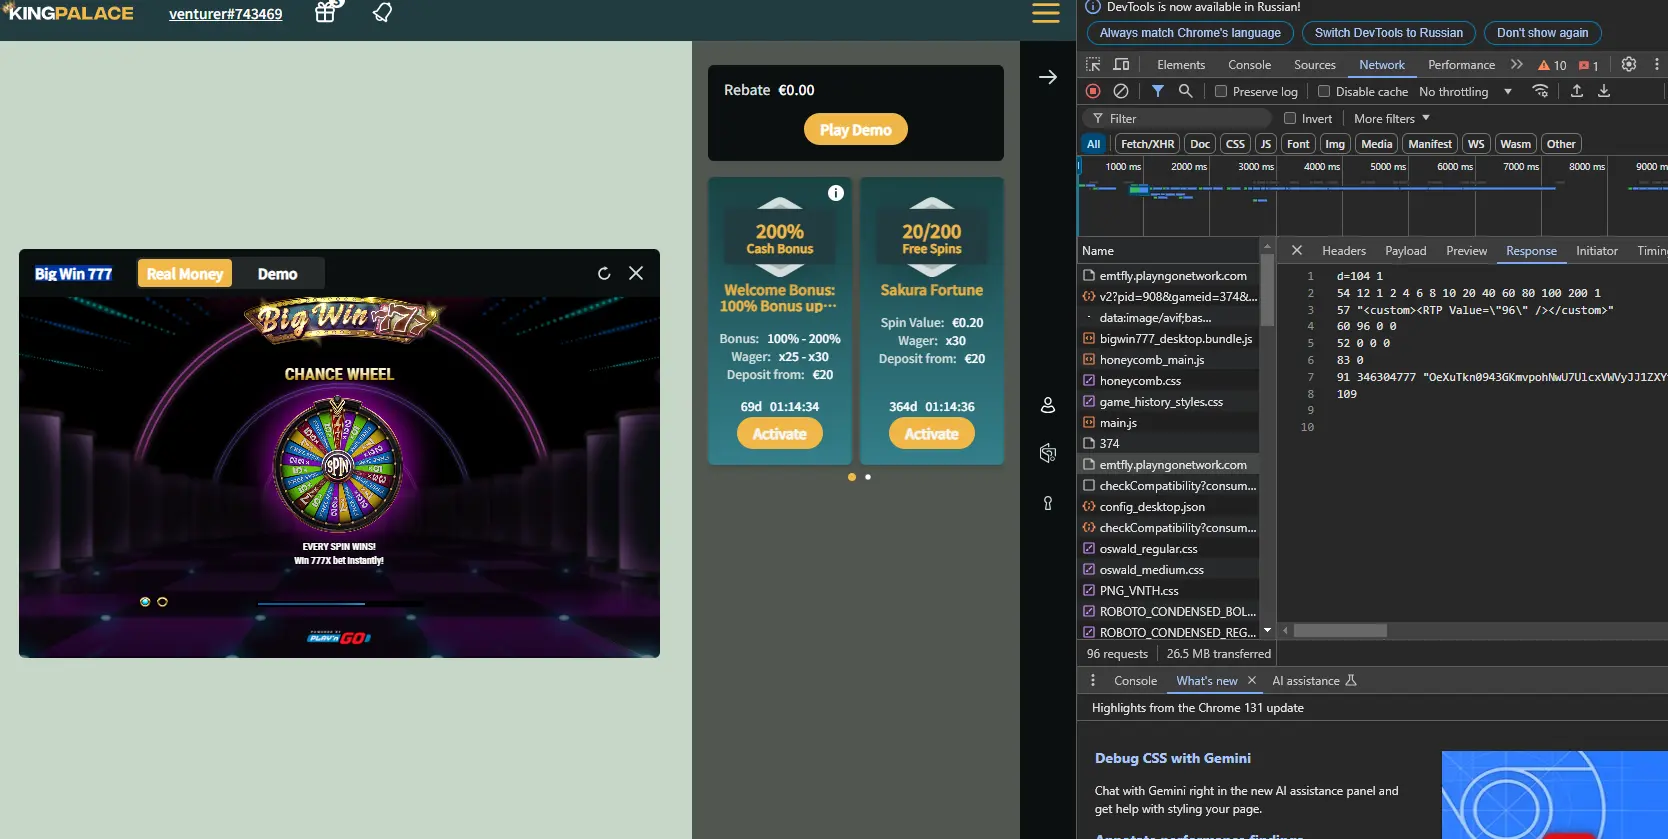Switch the game to Real Money mode

185,274
